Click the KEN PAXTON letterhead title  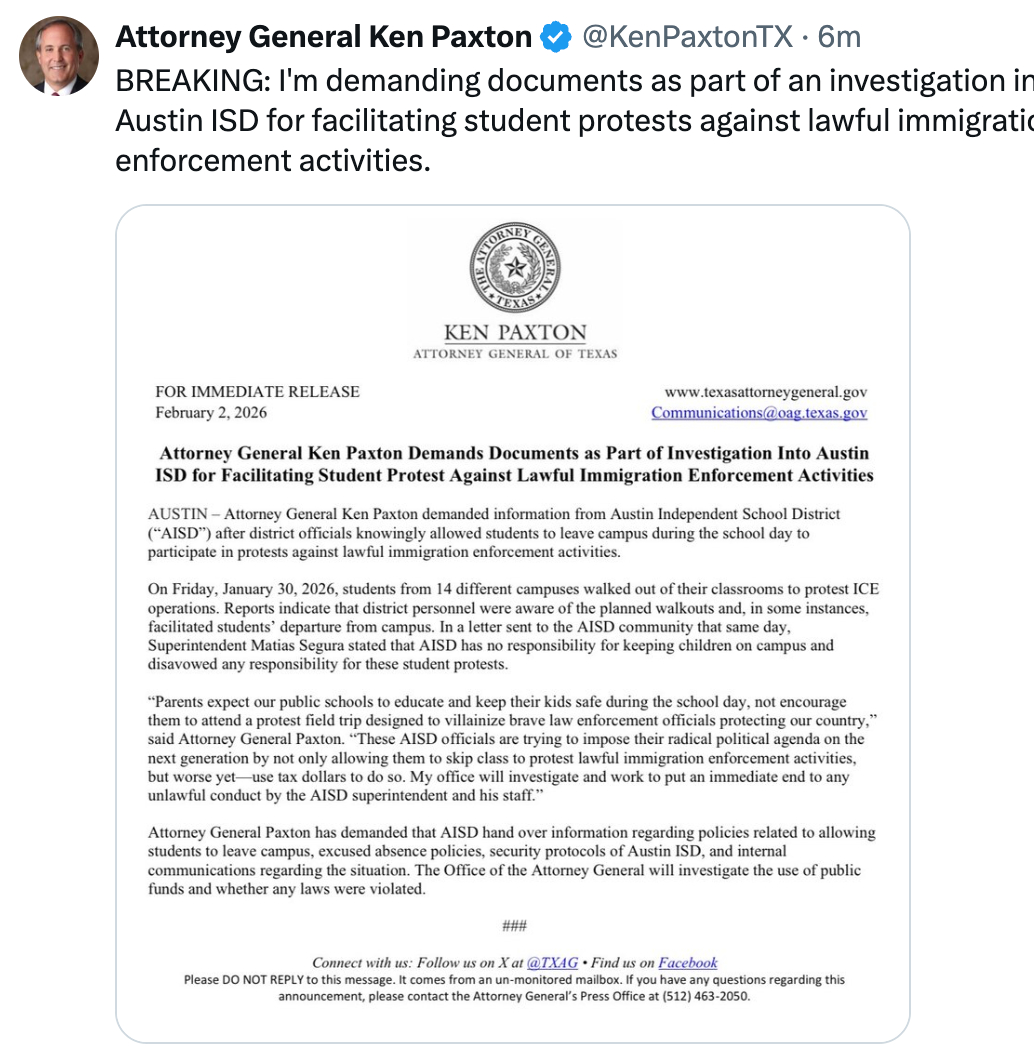[515, 333]
